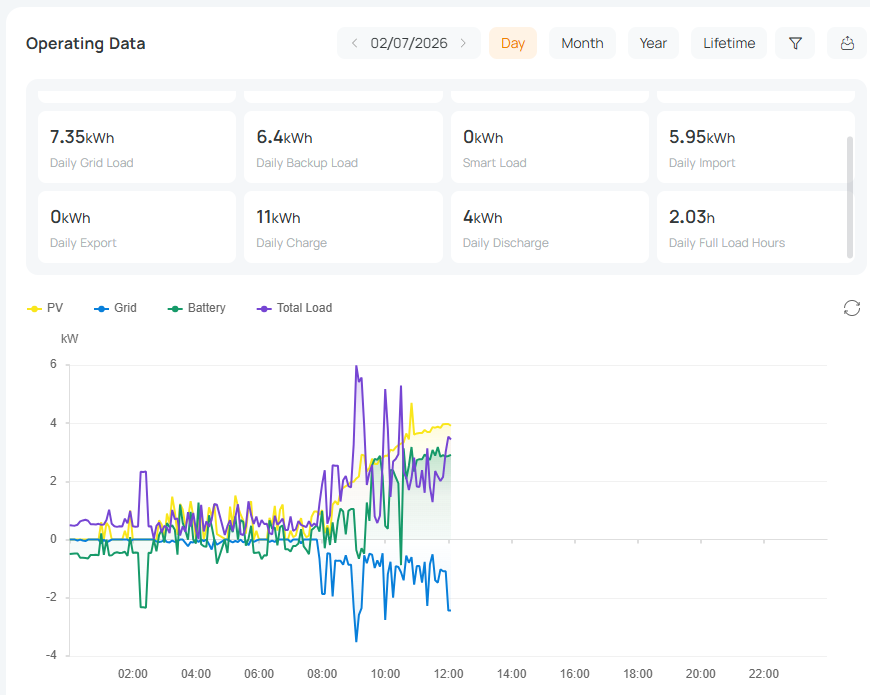Click the export data icon
The height and width of the screenshot is (695, 870).
847,43
